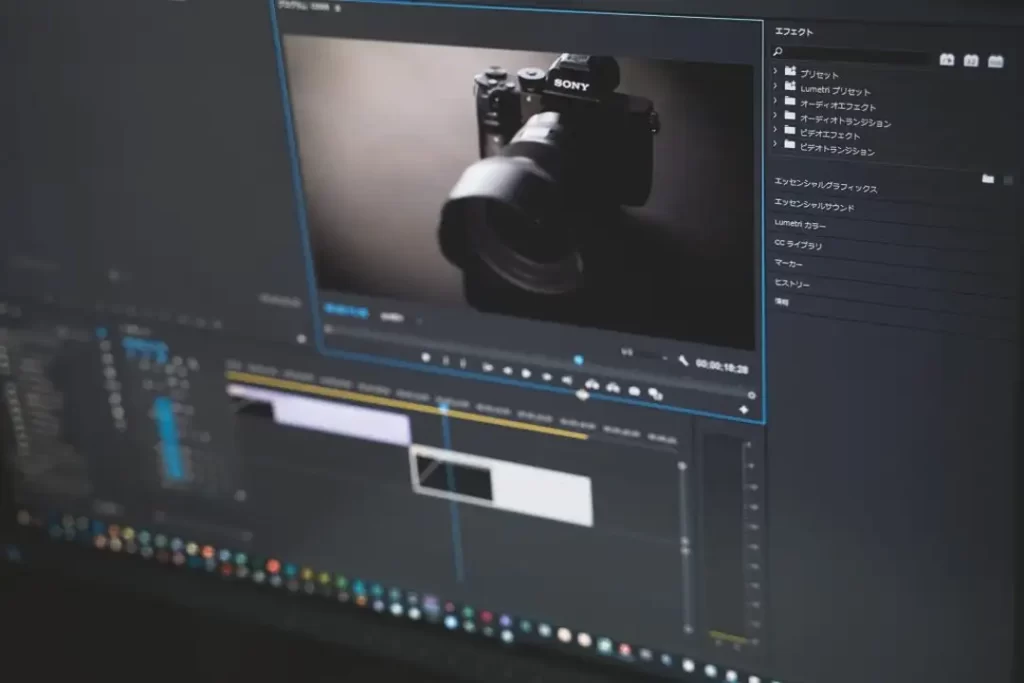The width and height of the screenshot is (1024, 683).
Task: Click the Lift button in monitor transport
Action: pyautogui.click(x=591, y=385)
